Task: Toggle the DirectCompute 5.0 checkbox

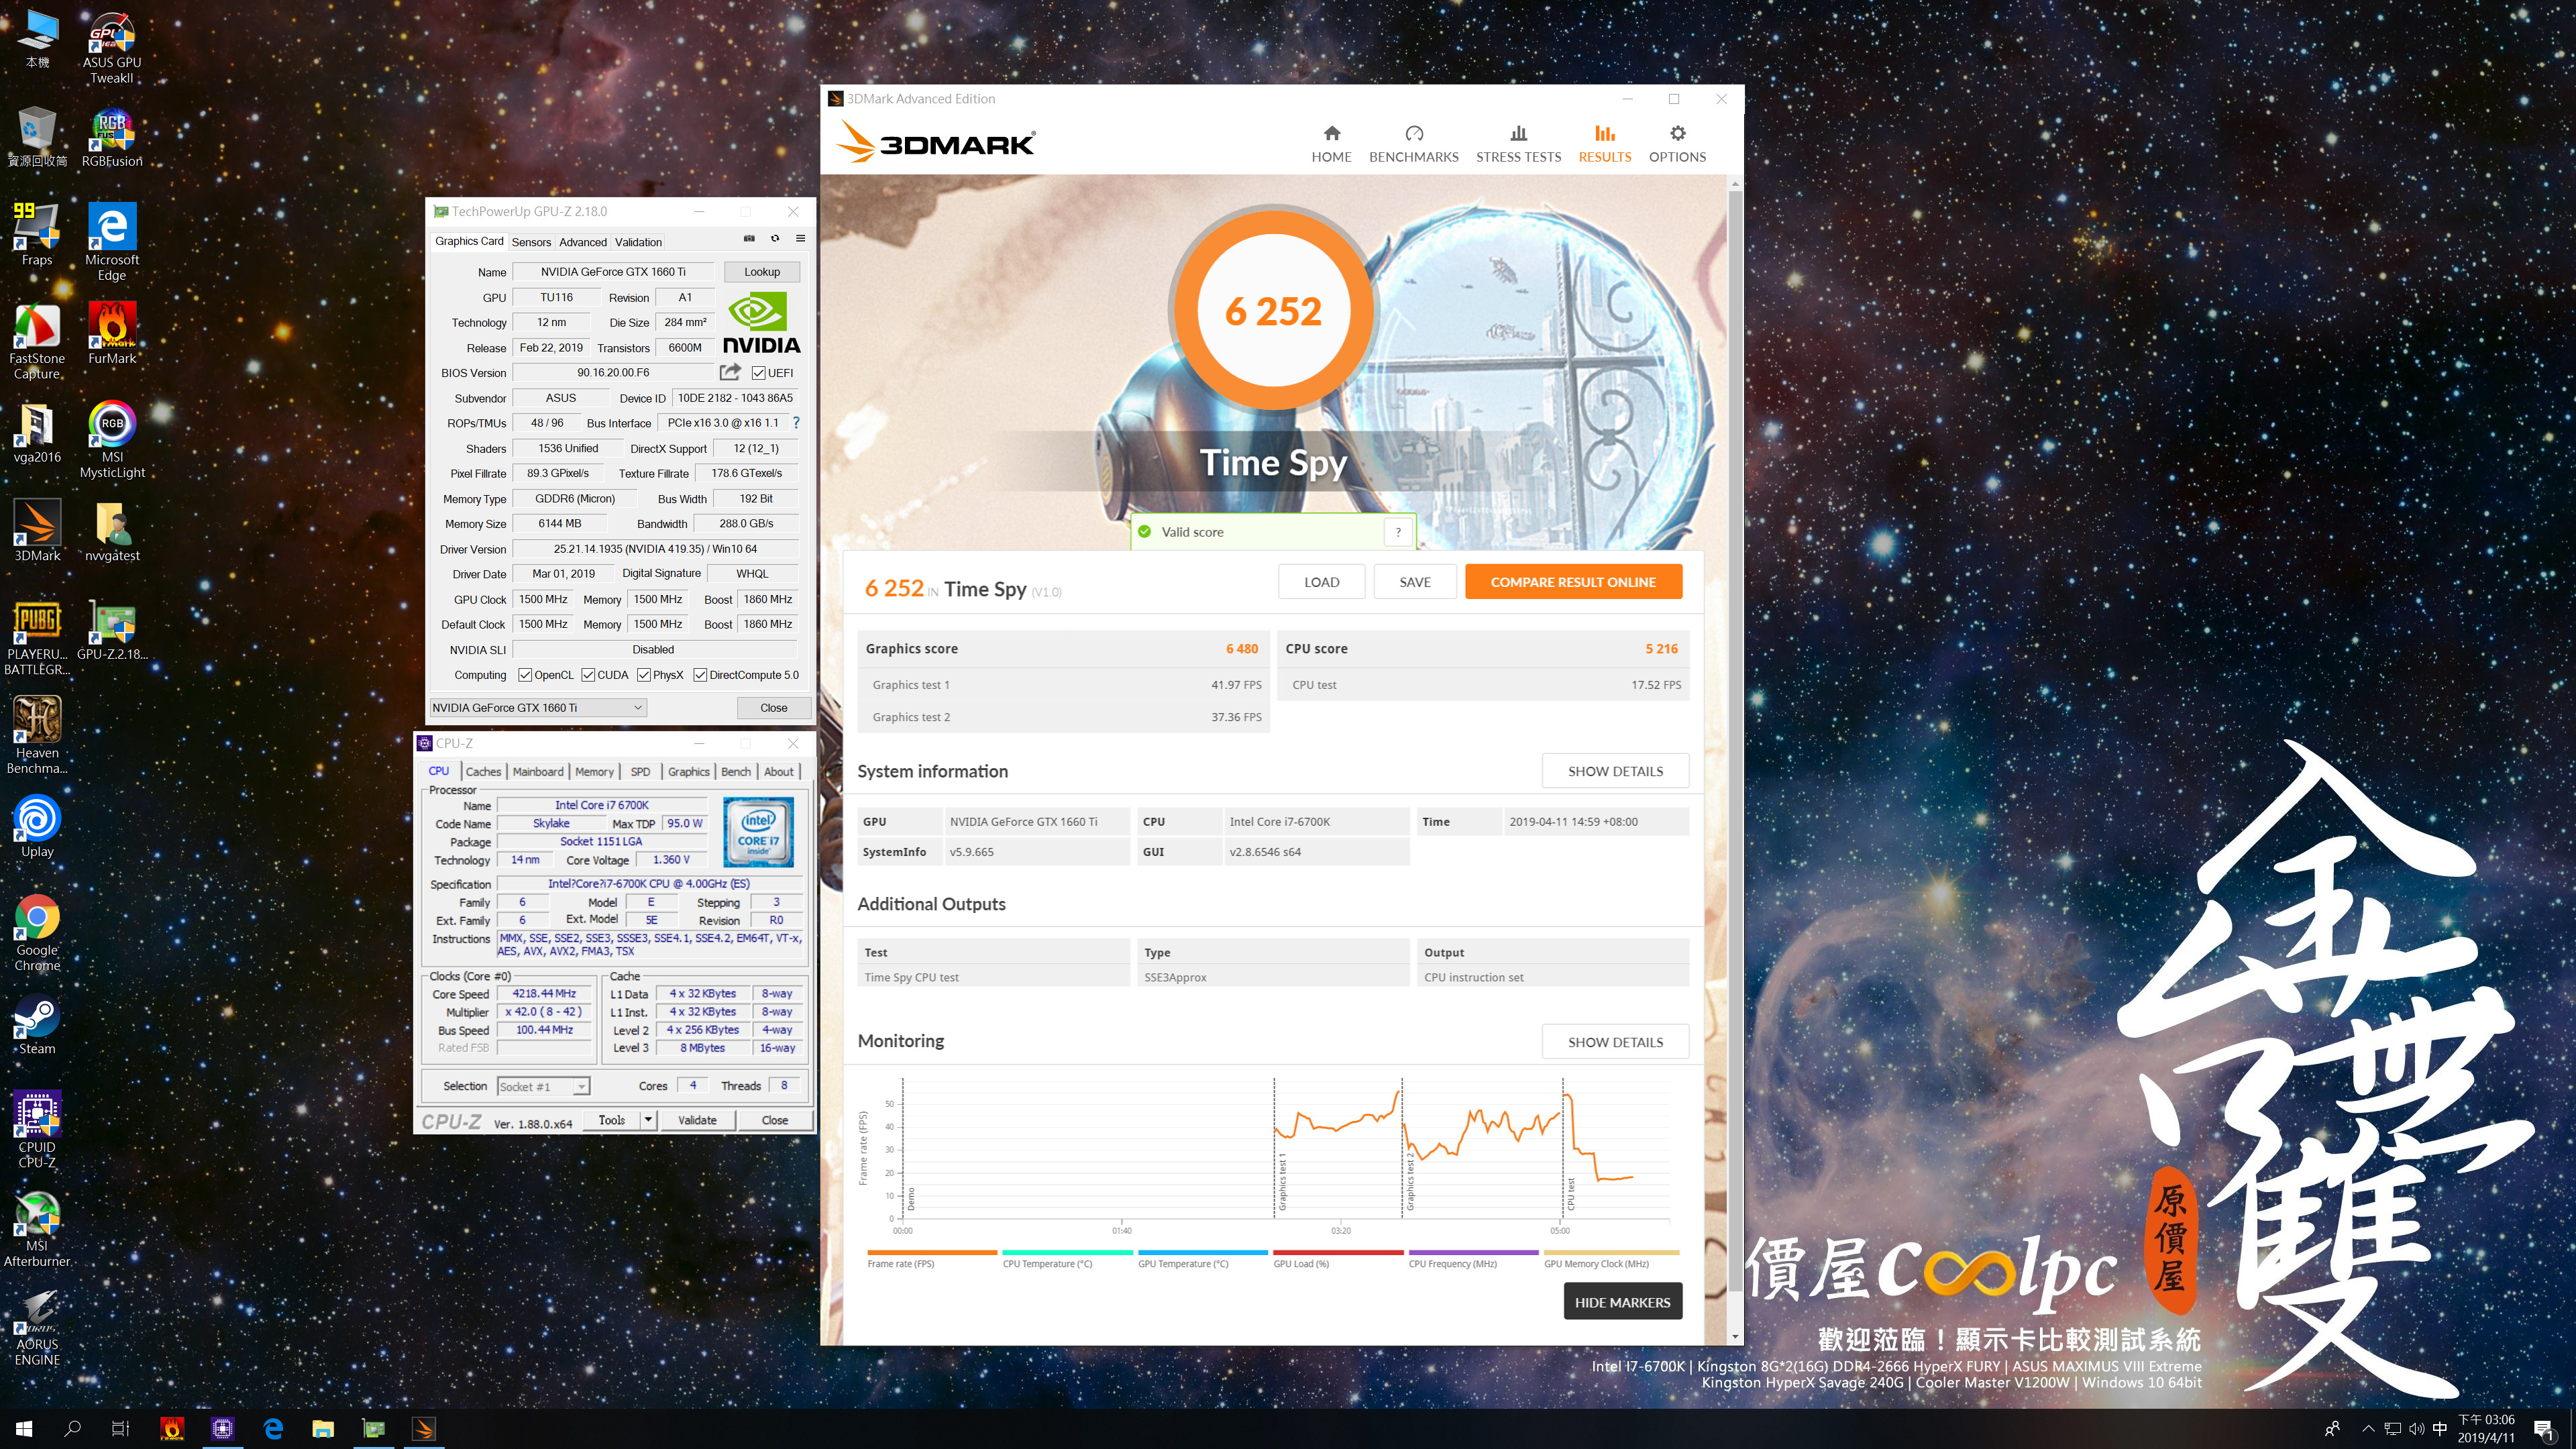Action: (700, 675)
